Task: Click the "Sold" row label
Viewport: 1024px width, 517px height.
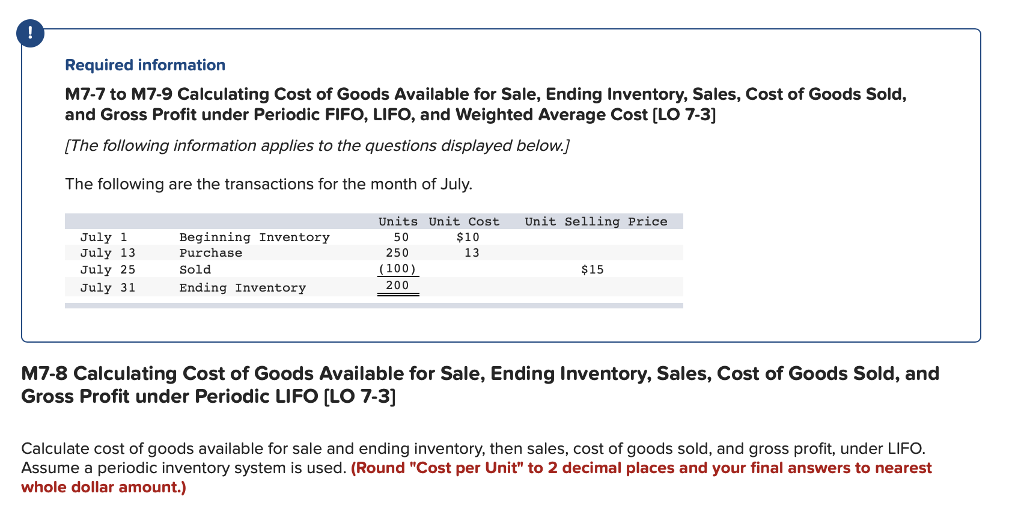Action: (195, 270)
